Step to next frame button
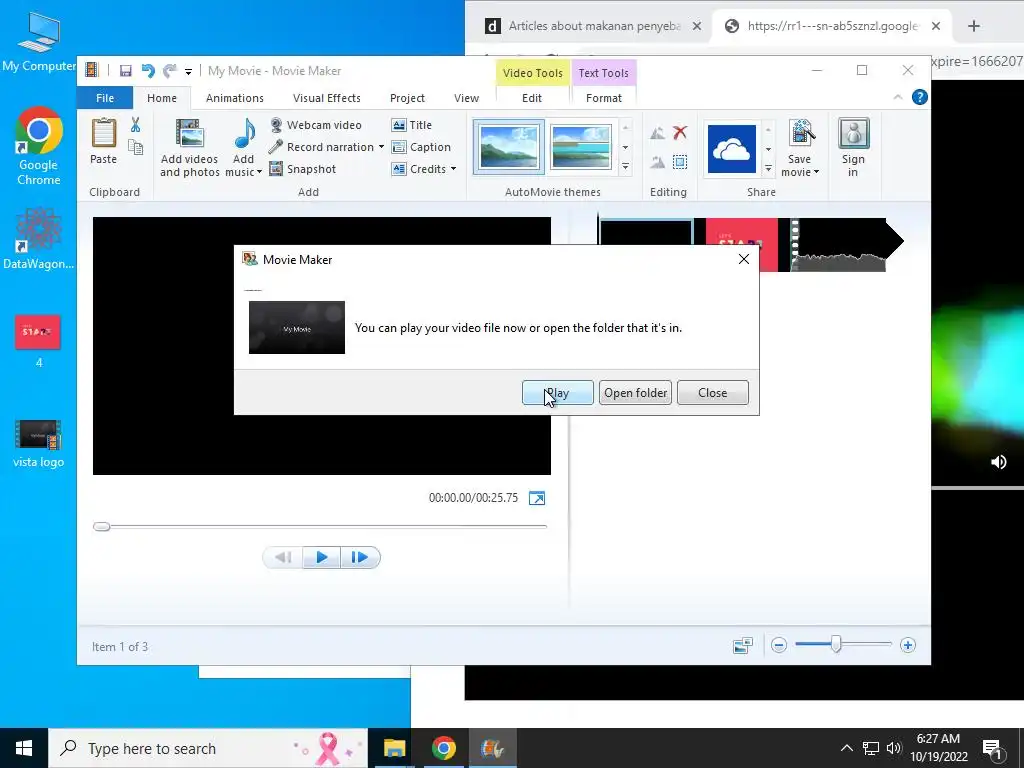 tap(360, 558)
